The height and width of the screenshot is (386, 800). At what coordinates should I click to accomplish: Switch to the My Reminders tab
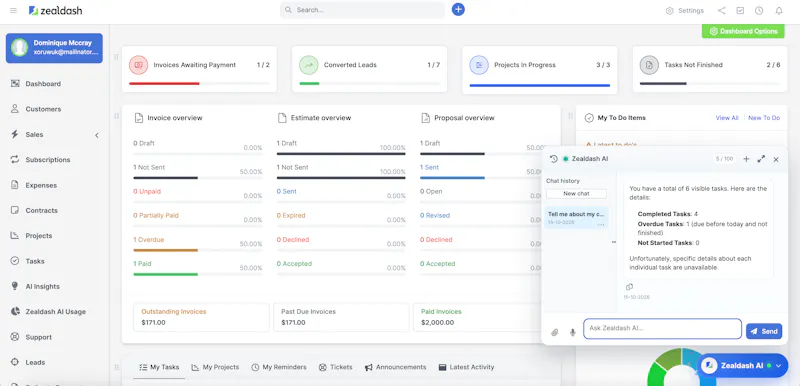tap(279, 367)
